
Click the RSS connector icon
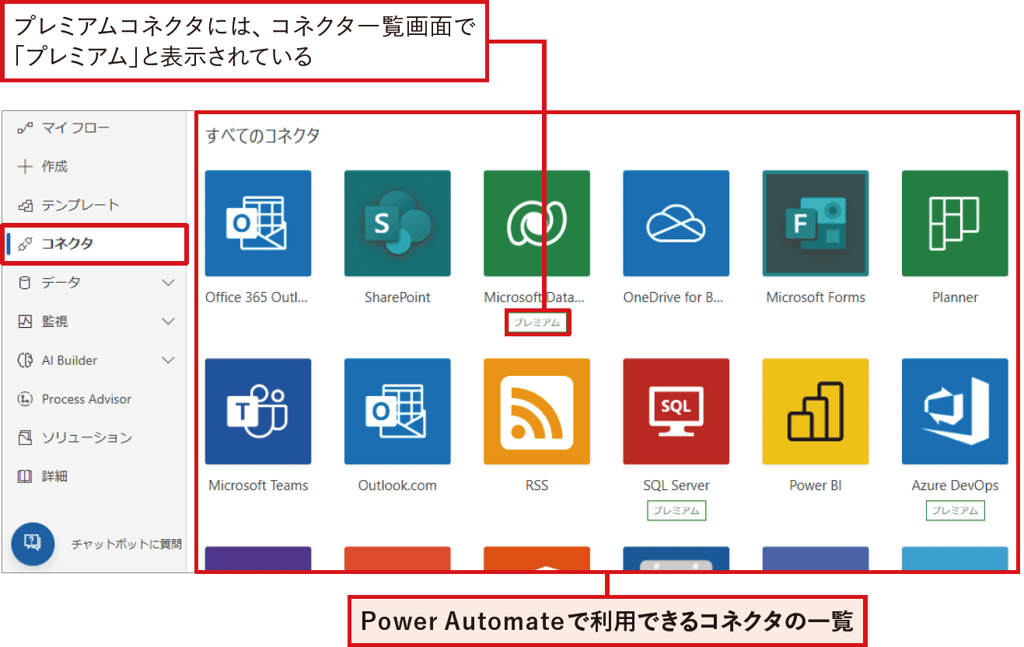tap(536, 411)
